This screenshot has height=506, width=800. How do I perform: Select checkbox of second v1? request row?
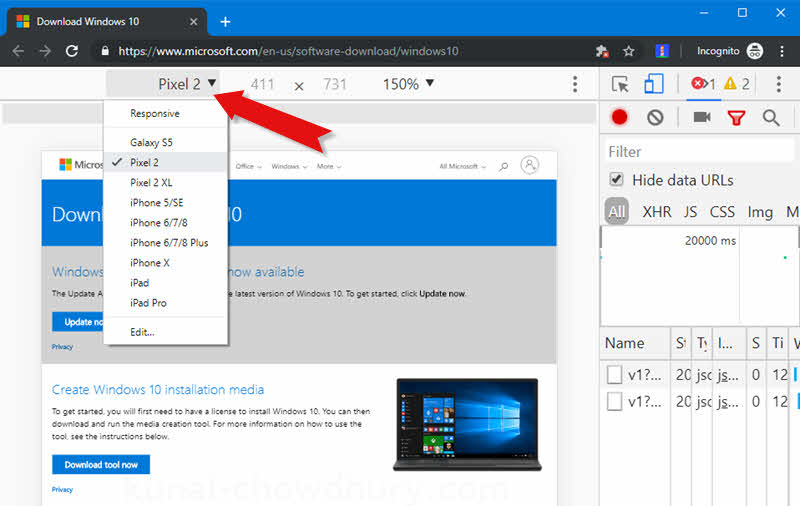point(614,401)
